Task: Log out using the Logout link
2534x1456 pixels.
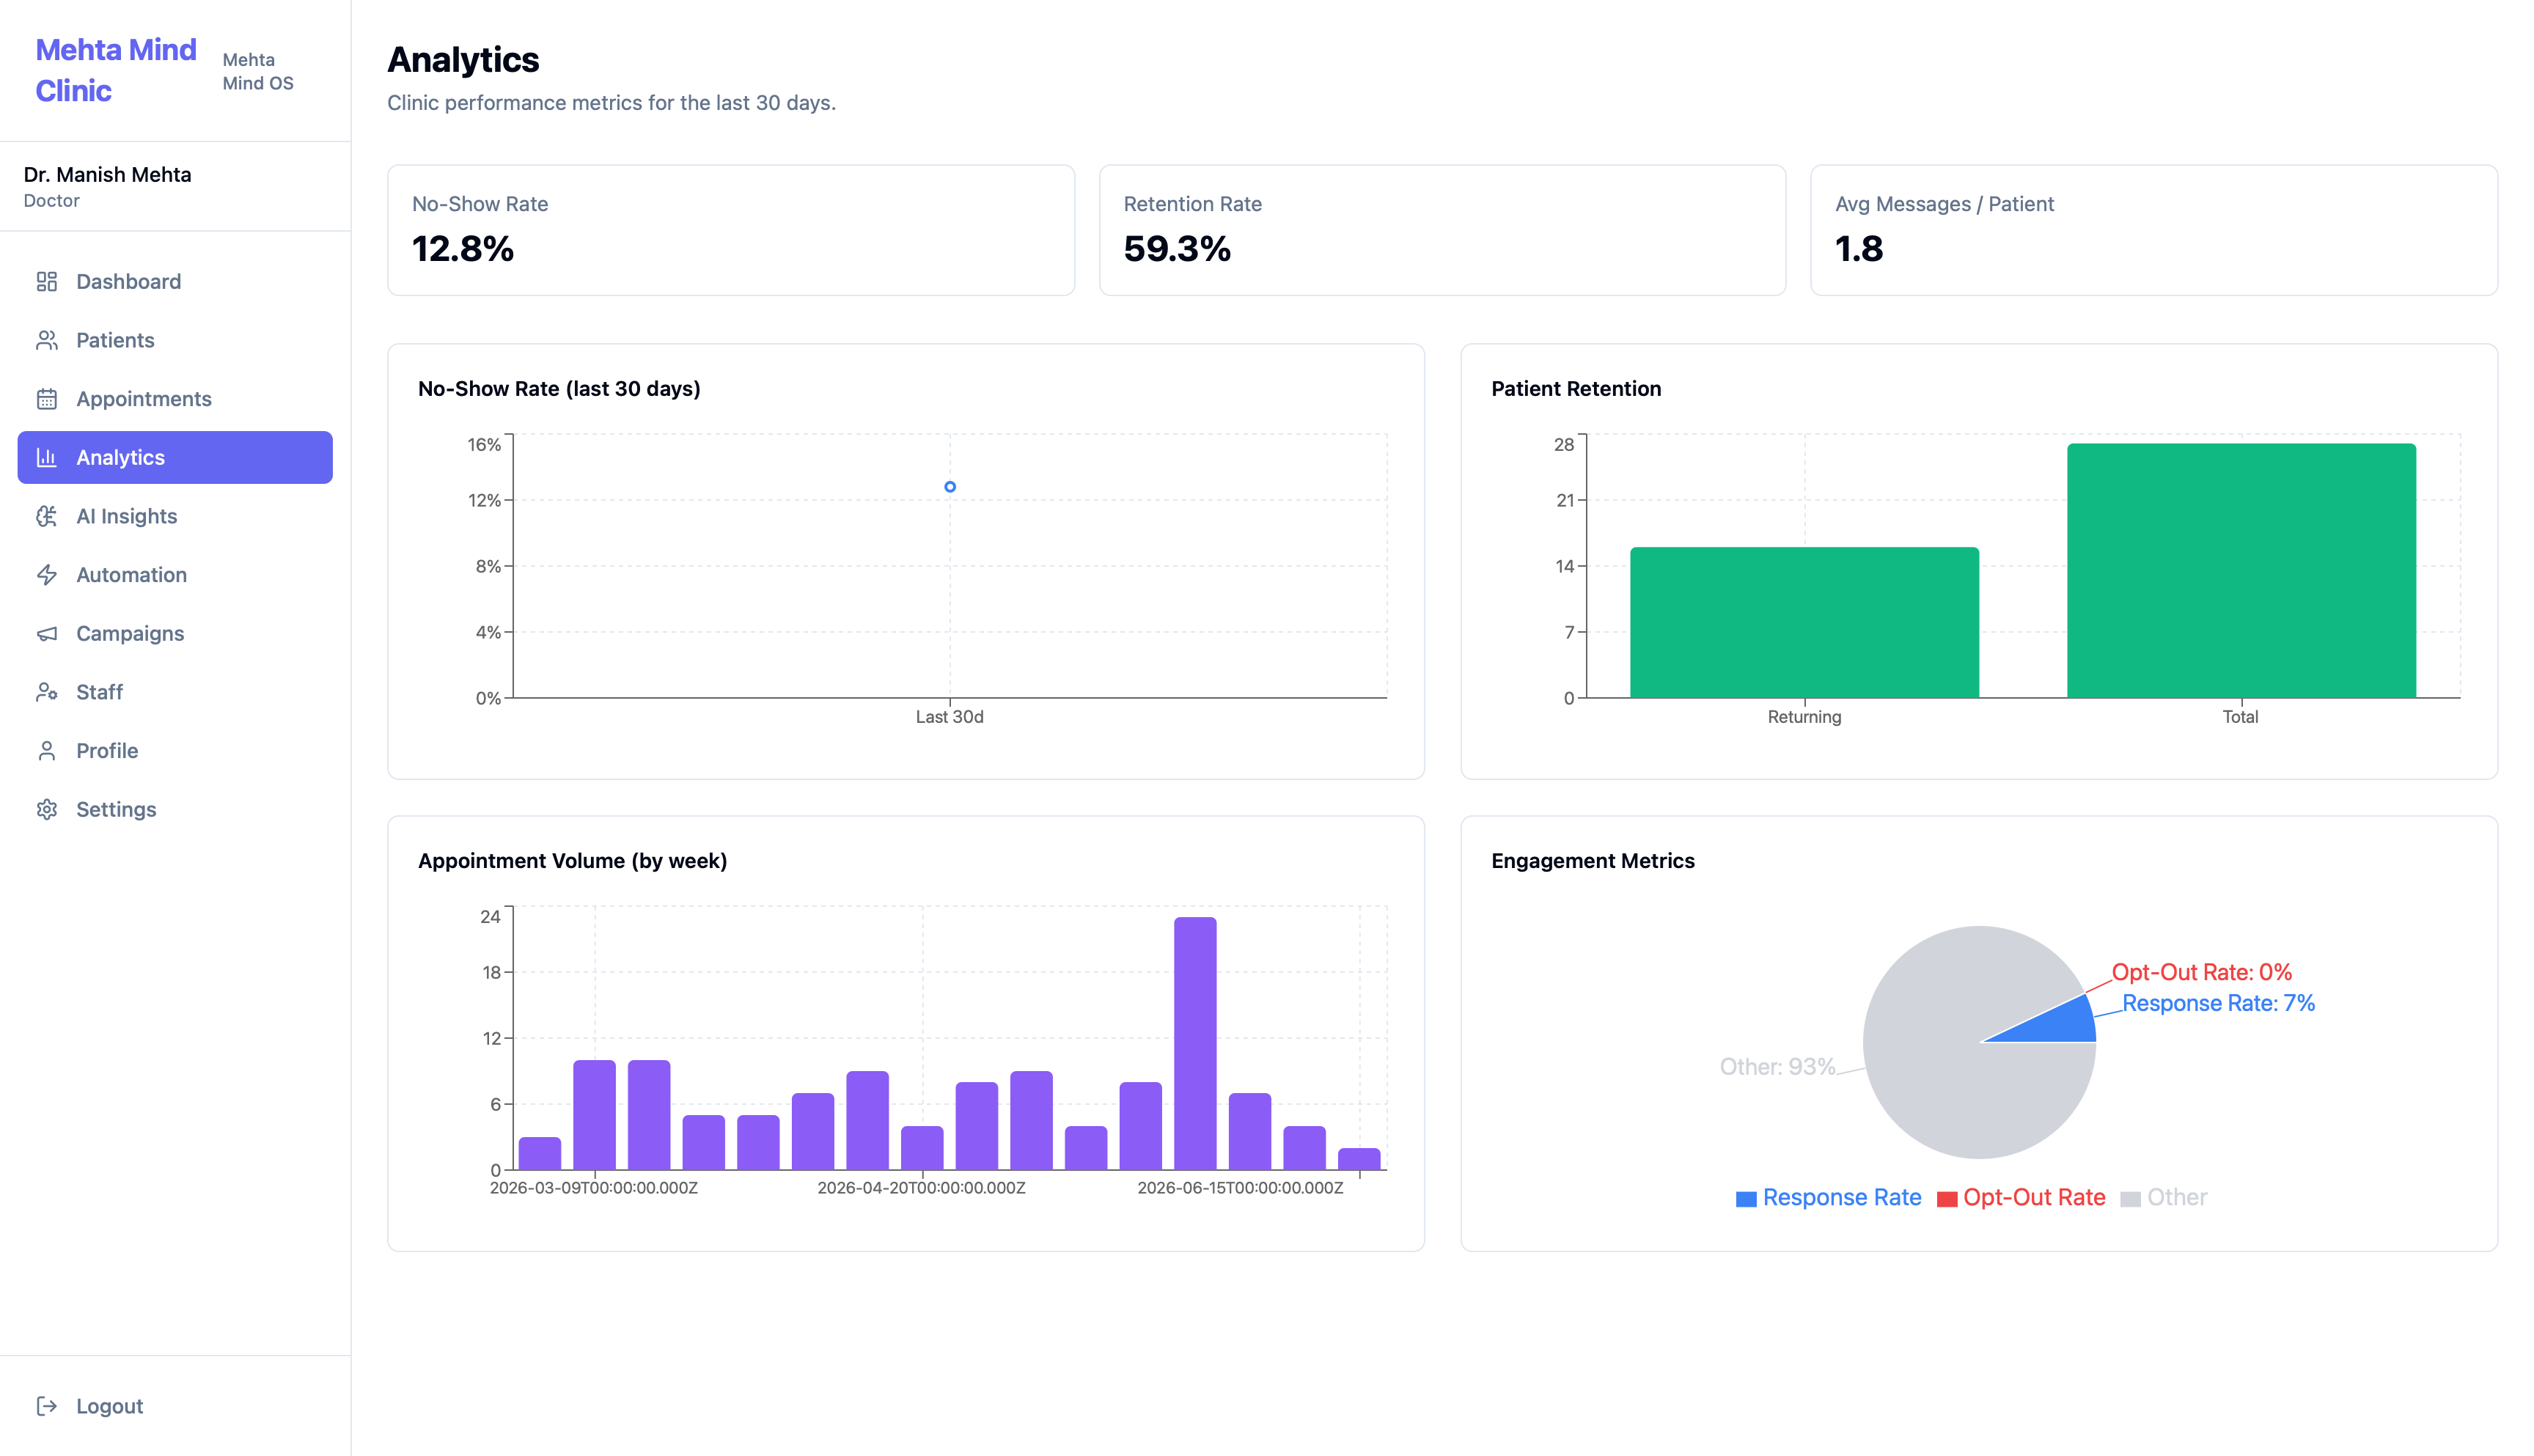Action: pyautogui.click(x=175, y=1406)
